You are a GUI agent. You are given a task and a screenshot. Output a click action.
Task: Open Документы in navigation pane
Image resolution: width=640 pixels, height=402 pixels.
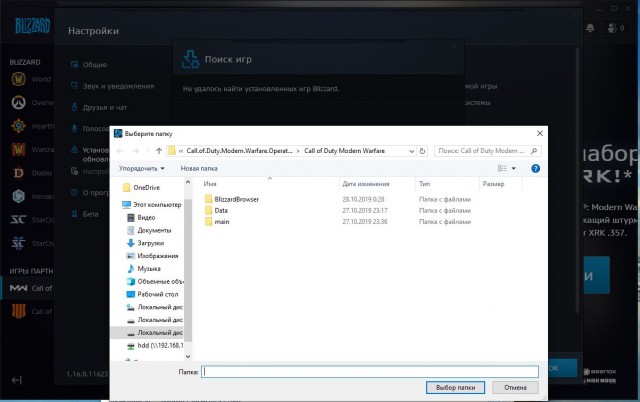tap(149, 230)
